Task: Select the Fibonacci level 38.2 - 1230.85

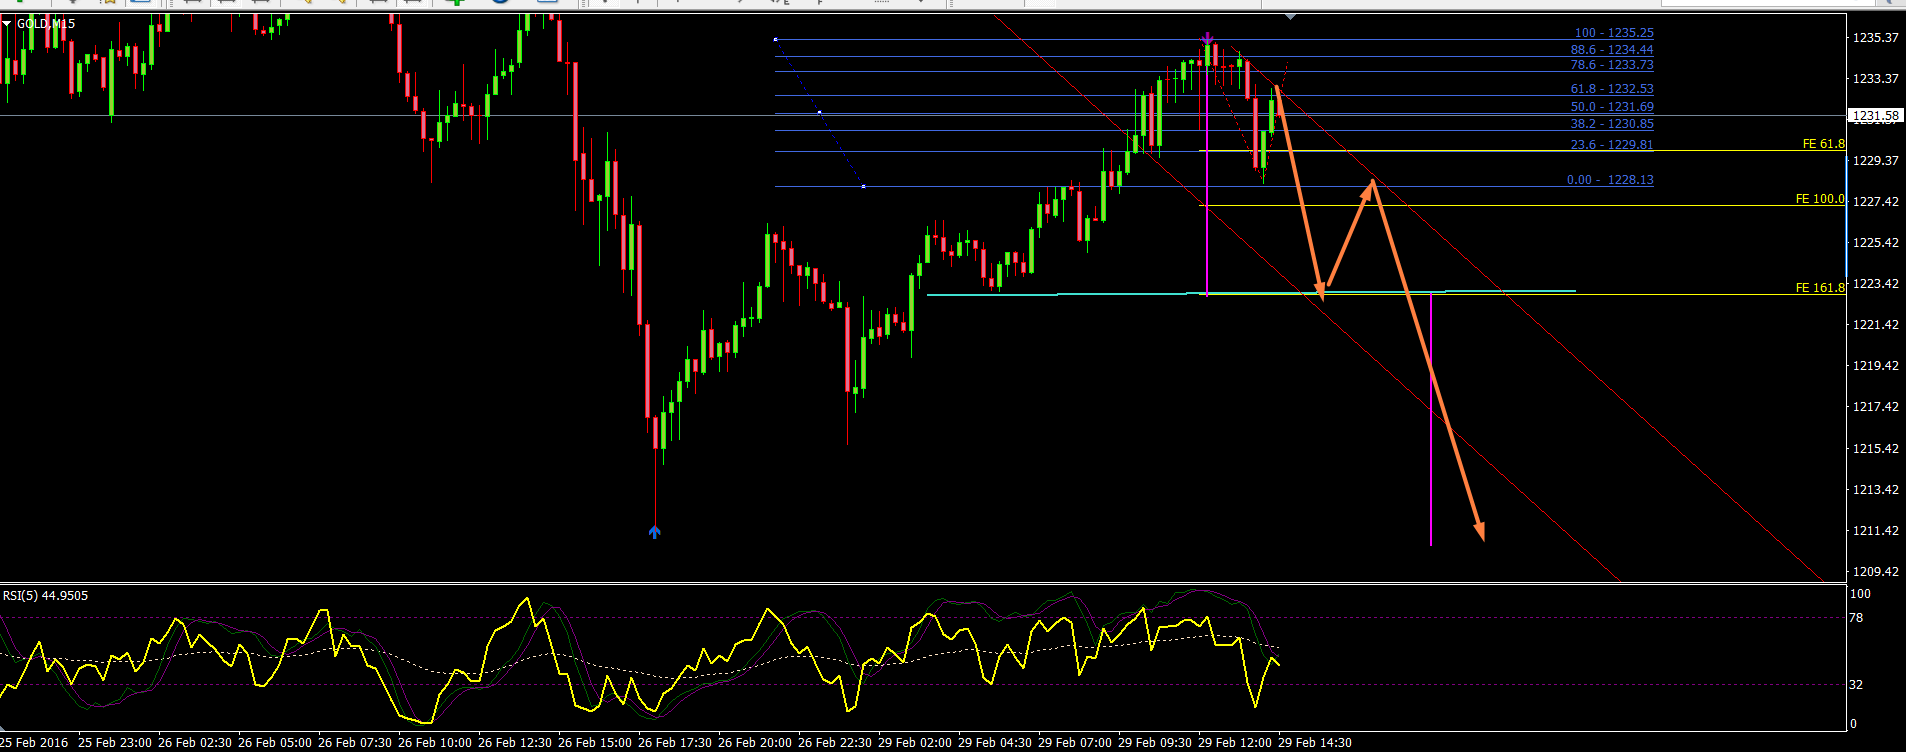Action: [1612, 124]
